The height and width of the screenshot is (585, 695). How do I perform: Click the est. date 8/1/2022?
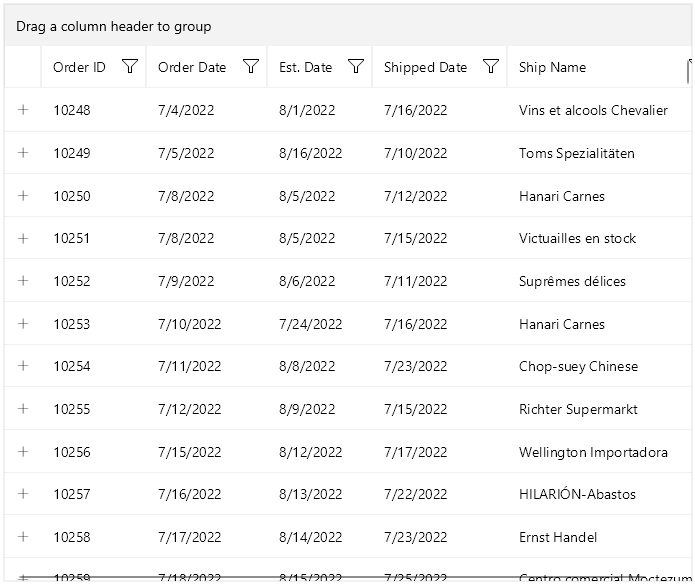pos(307,110)
